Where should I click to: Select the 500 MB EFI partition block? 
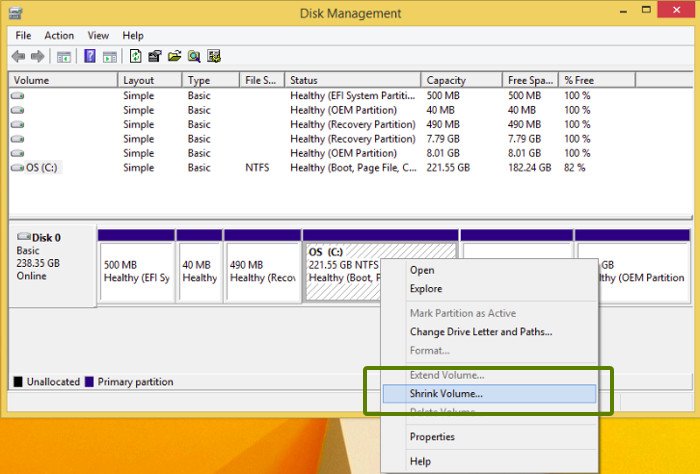(135, 270)
